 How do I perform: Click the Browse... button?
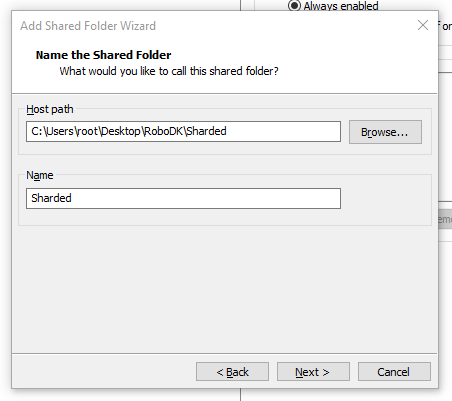(385, 132)
